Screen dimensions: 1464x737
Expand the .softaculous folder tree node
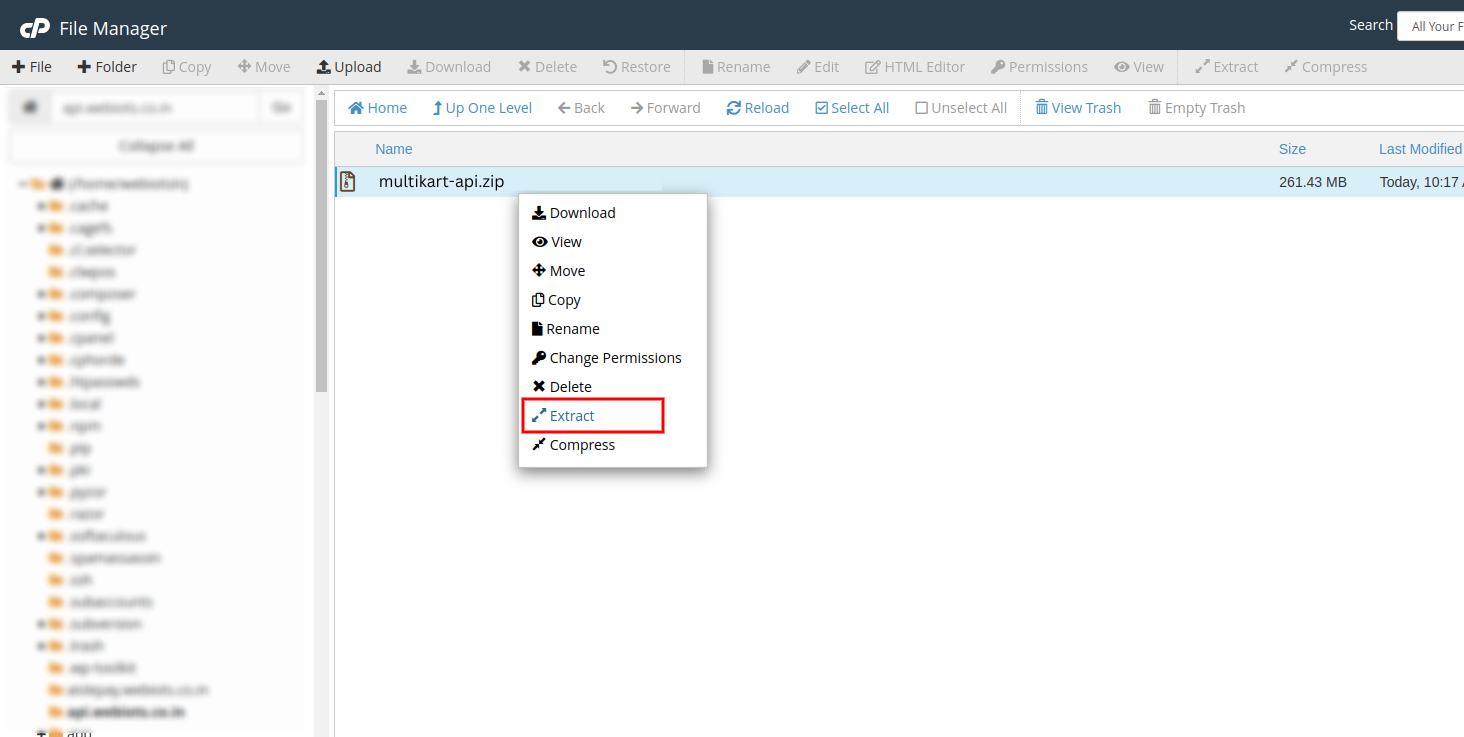41,536
